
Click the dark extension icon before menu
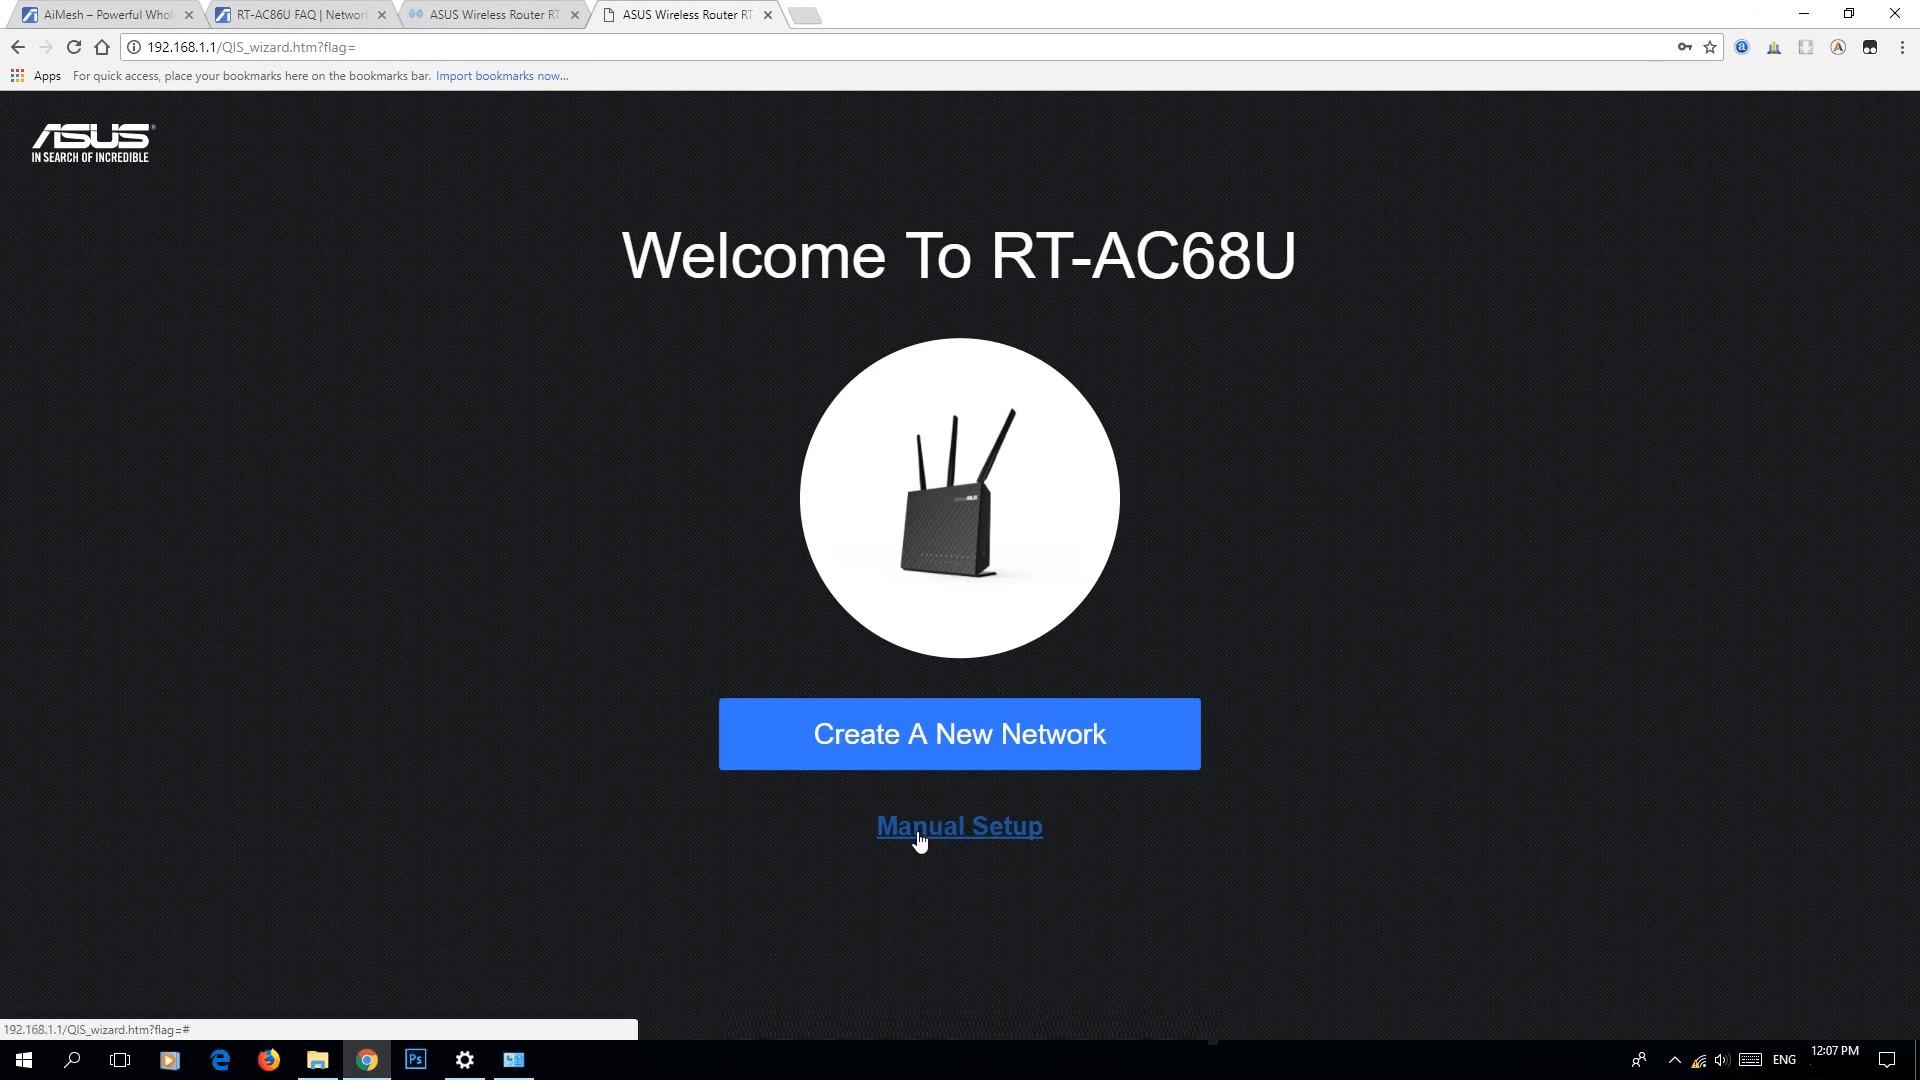tap(1870, 47)
